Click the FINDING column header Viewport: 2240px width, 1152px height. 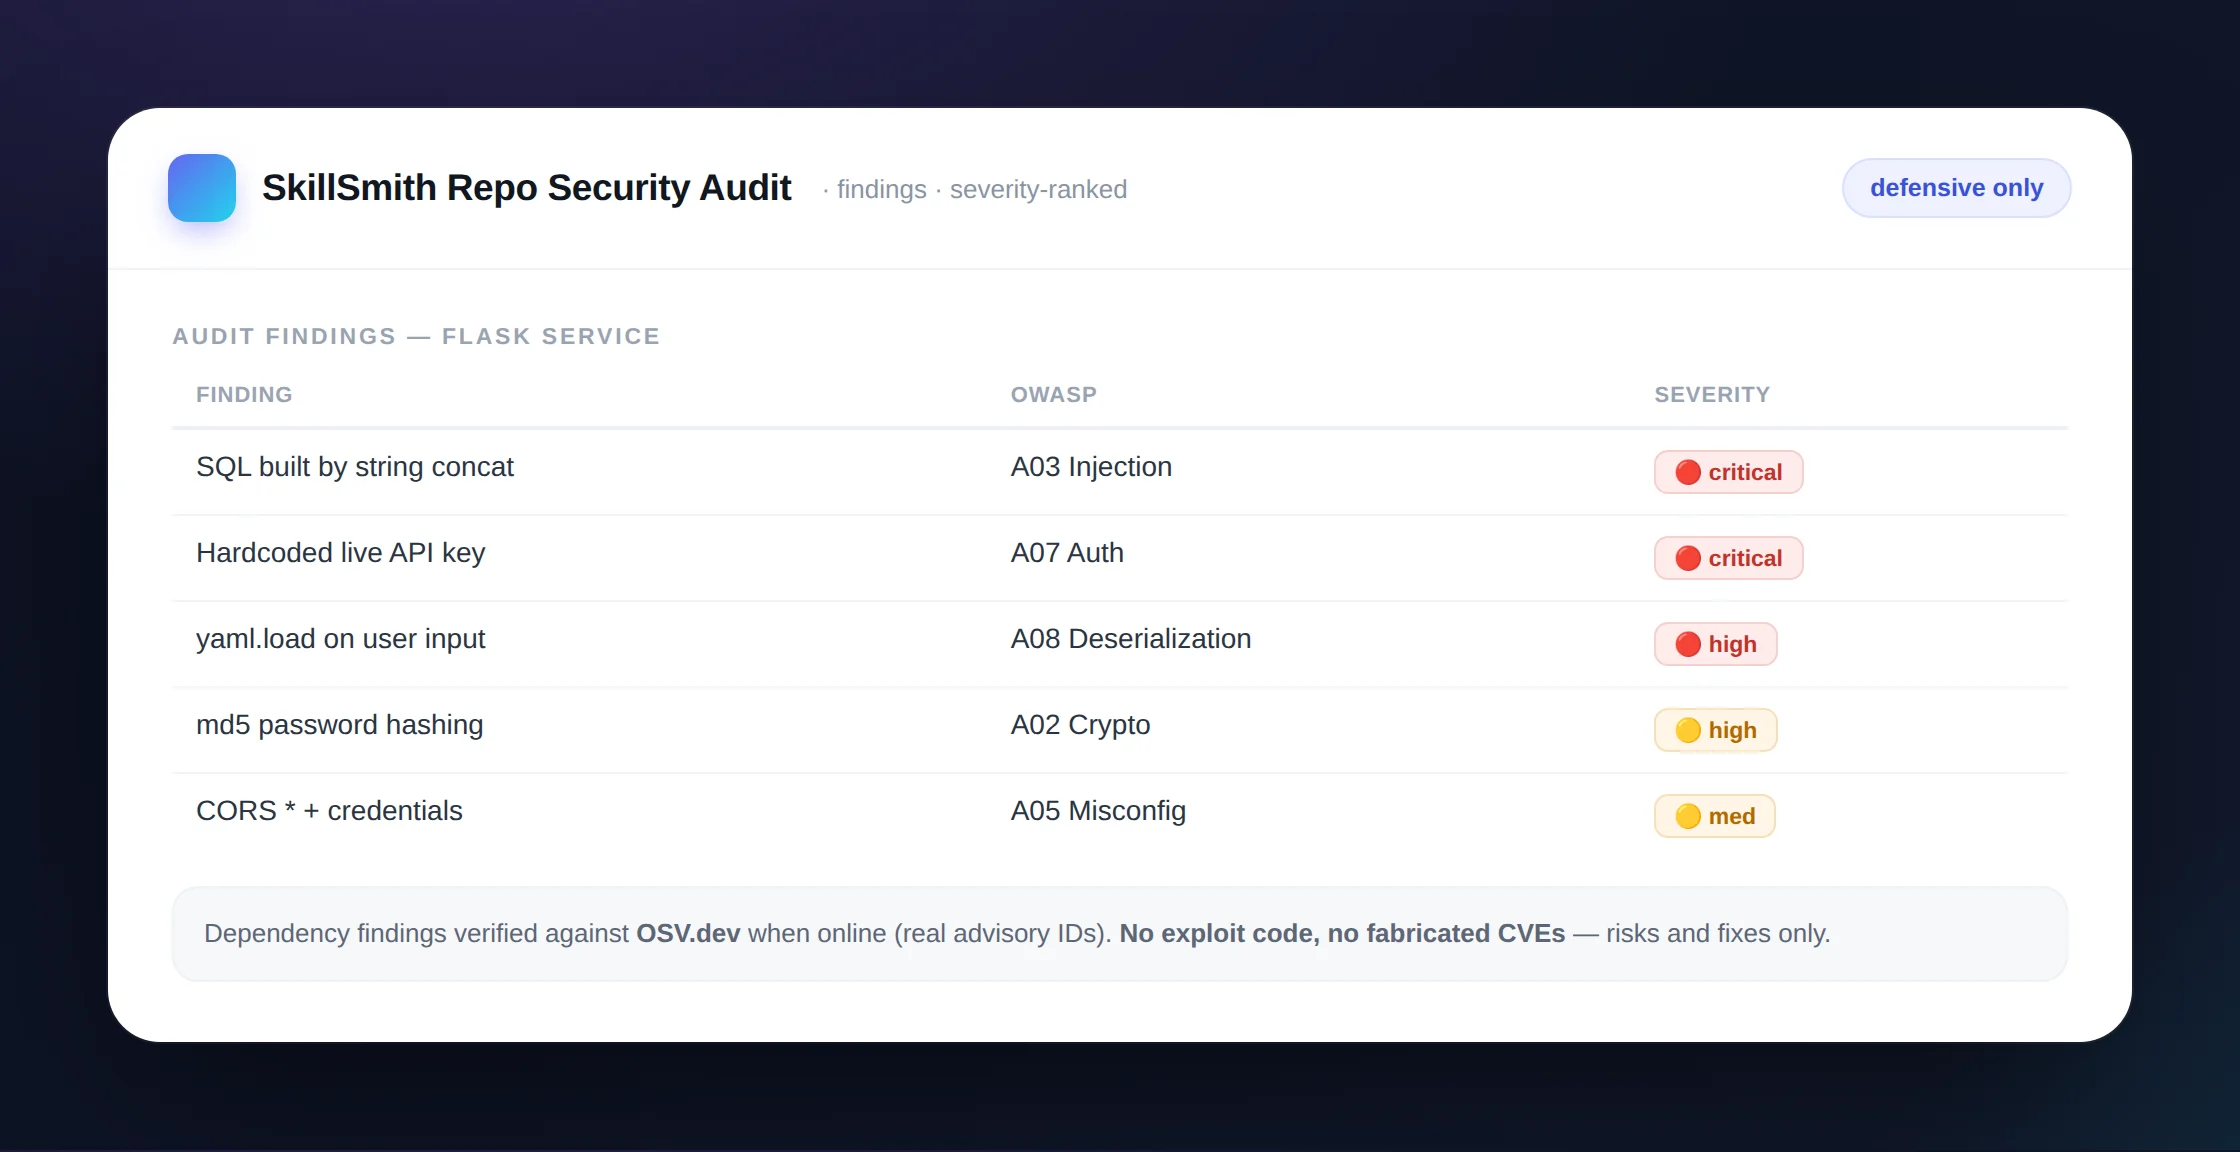(x=244, y=395)
